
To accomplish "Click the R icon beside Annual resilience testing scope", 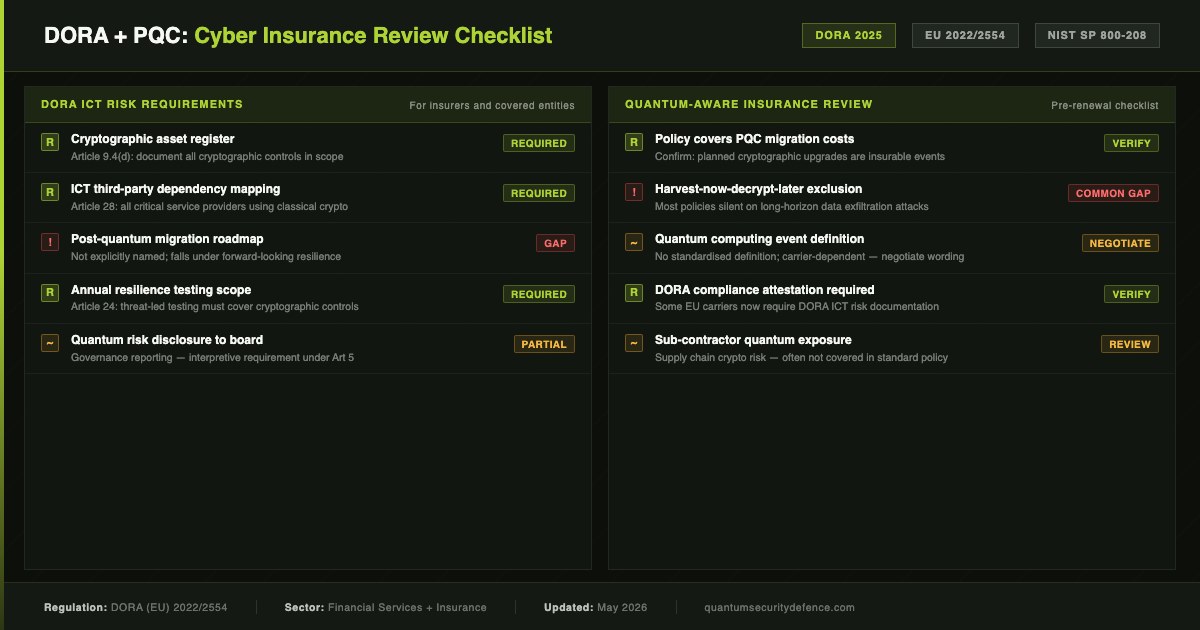I will 50,293.
